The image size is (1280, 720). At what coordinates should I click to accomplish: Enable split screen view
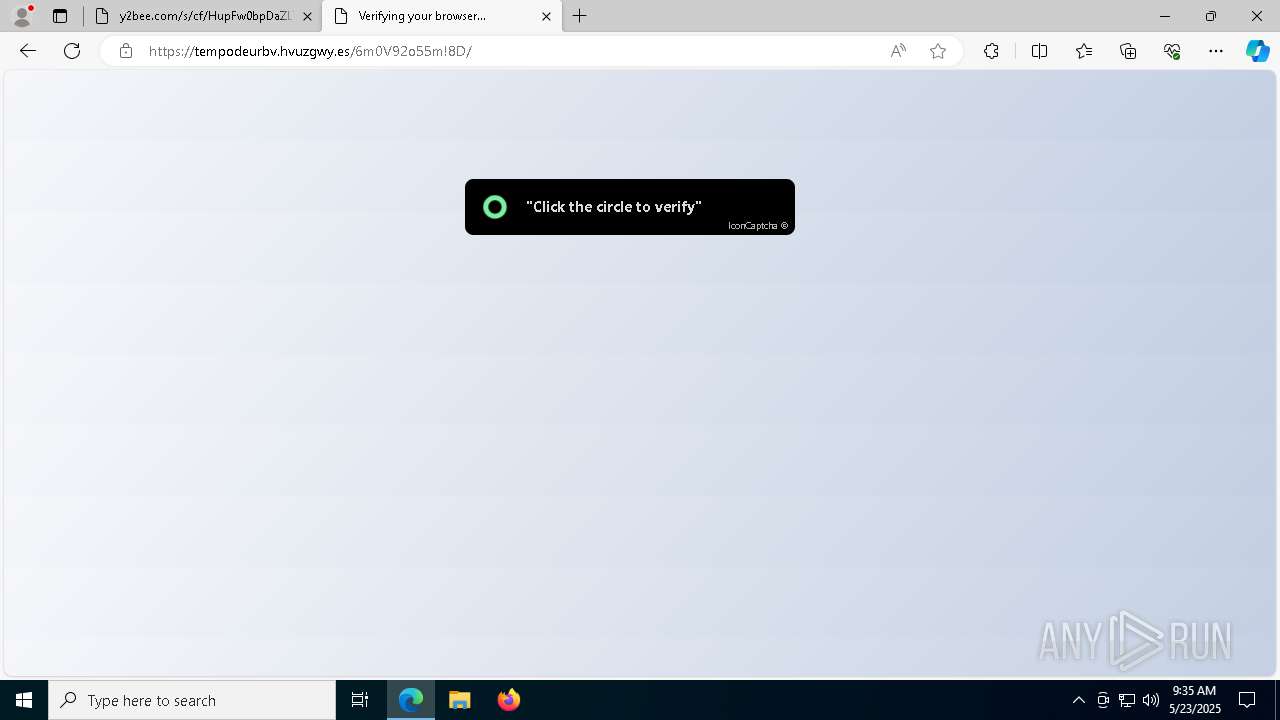1039,51
